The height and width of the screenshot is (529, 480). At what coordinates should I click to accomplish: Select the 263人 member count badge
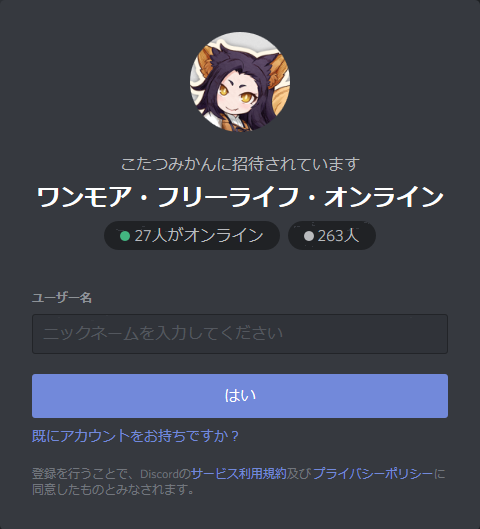click(332, 235)
